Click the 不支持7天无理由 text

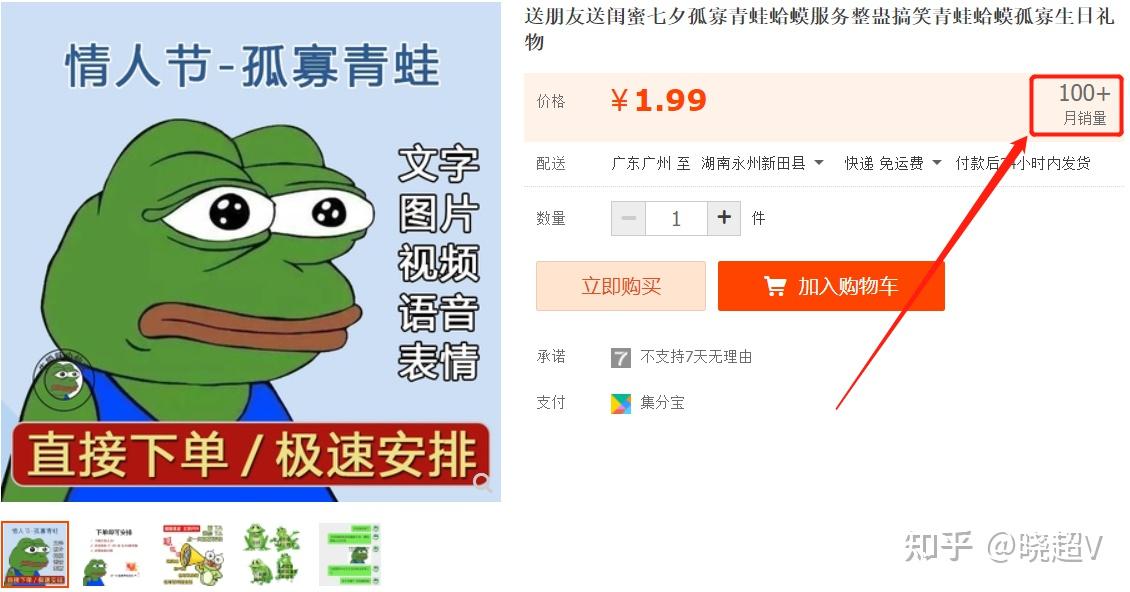[x=696, y=357]
